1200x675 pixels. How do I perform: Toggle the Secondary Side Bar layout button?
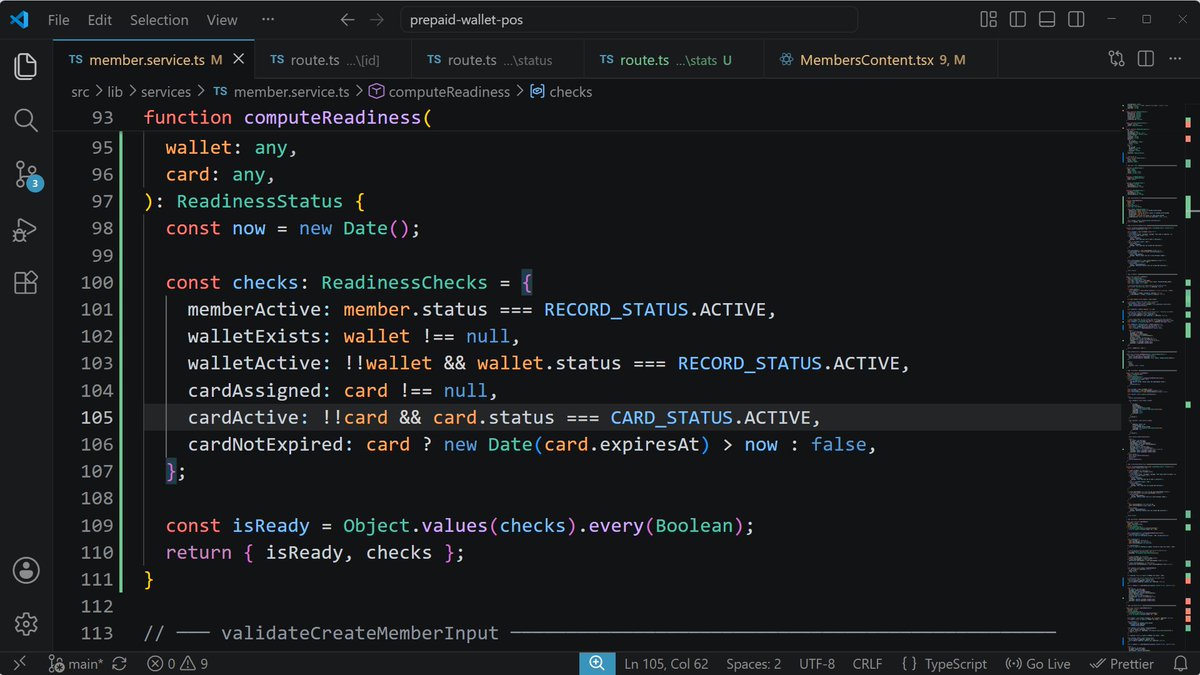point(1075,19)
